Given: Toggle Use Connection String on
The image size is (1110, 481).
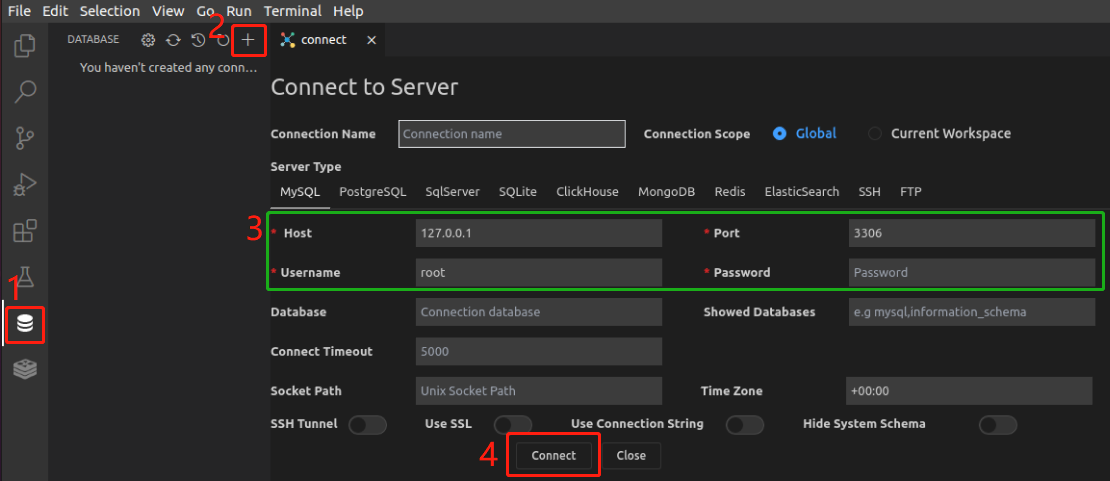Looking at the screenshot, I should tap(745, 425).
